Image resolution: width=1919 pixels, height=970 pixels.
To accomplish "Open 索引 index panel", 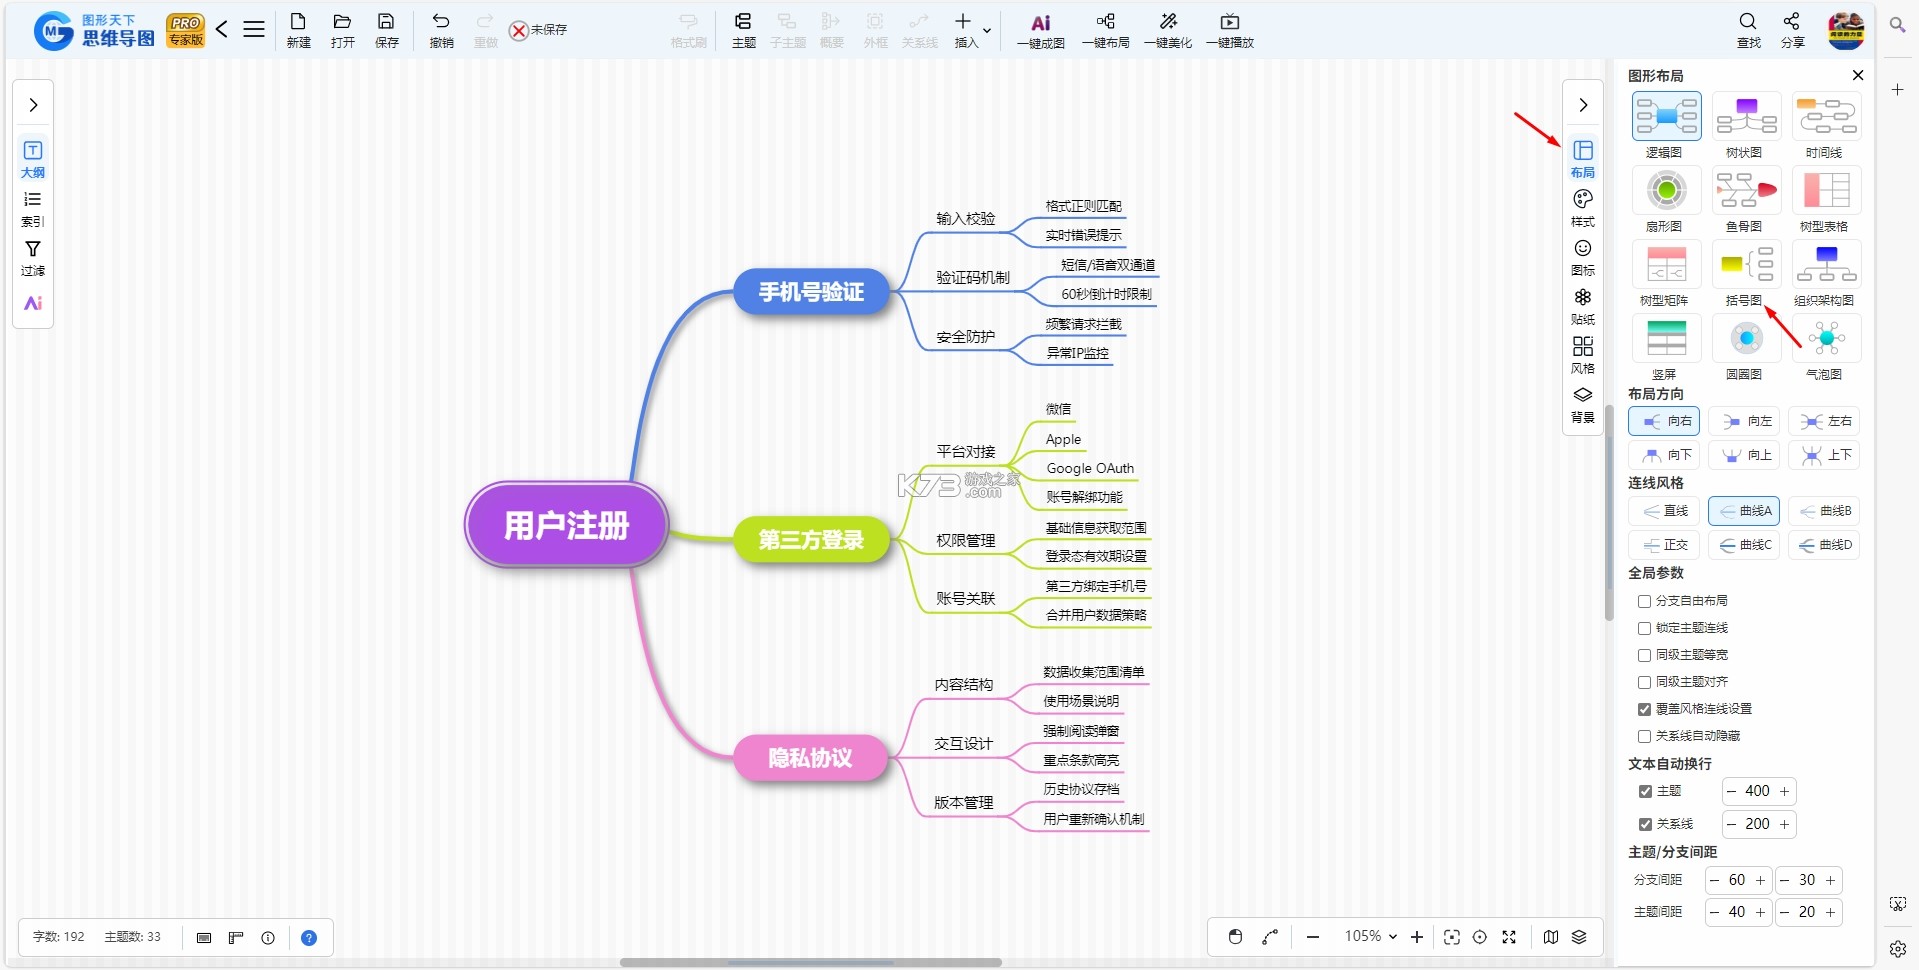I will pyautogui.click(x=33, y=208).
